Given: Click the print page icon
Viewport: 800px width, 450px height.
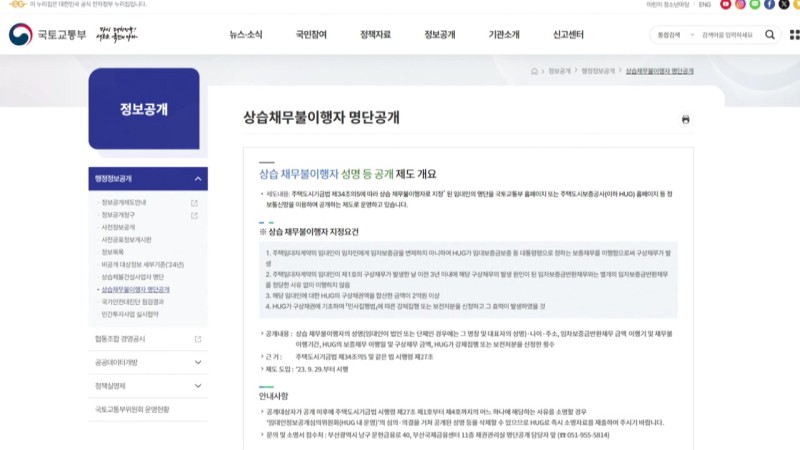Looking at the screenshot, I should 685,119.
